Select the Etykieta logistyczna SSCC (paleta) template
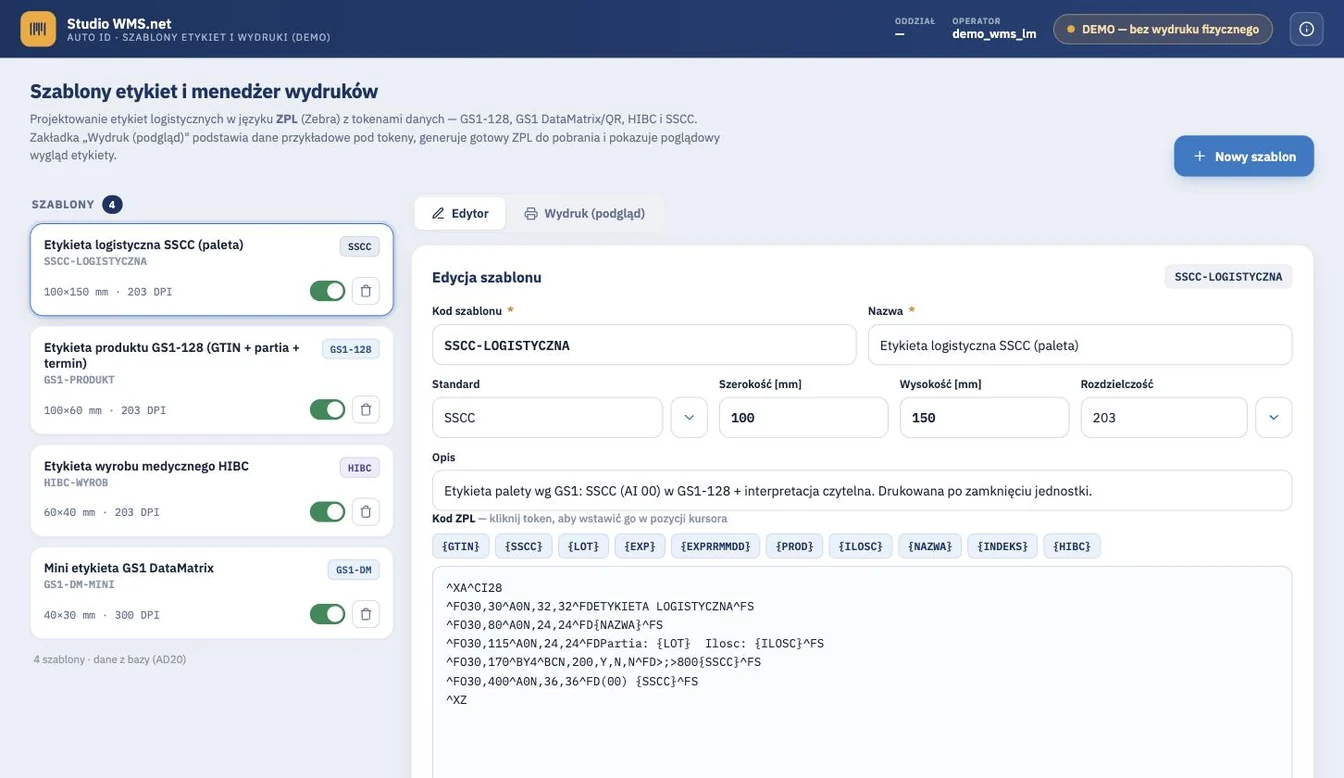This screenshot has height=778, width=1344. (212, 269)
